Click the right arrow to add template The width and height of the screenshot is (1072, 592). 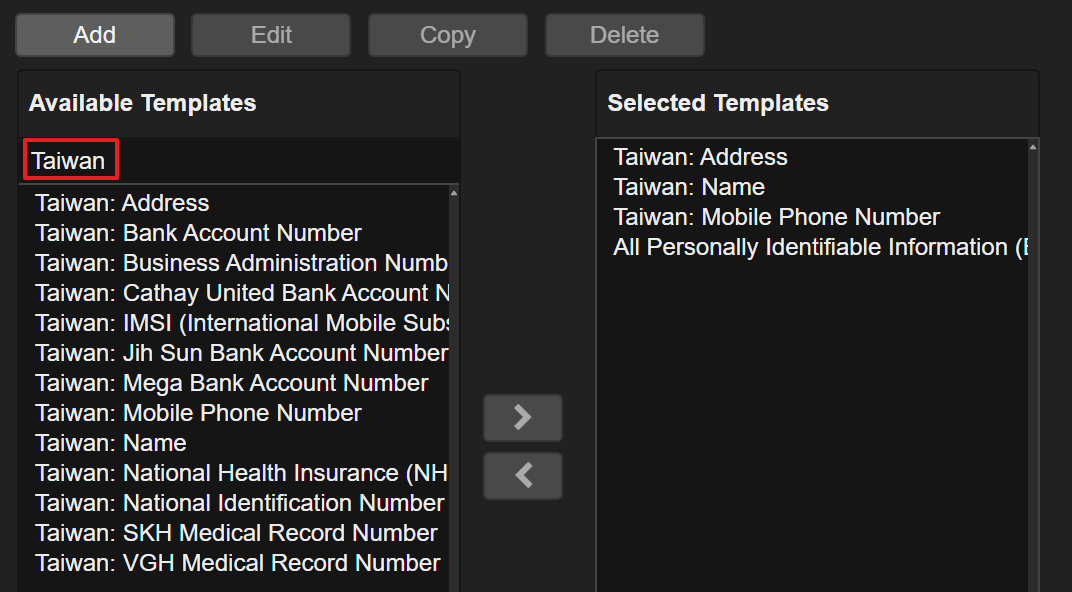[522, 418]
